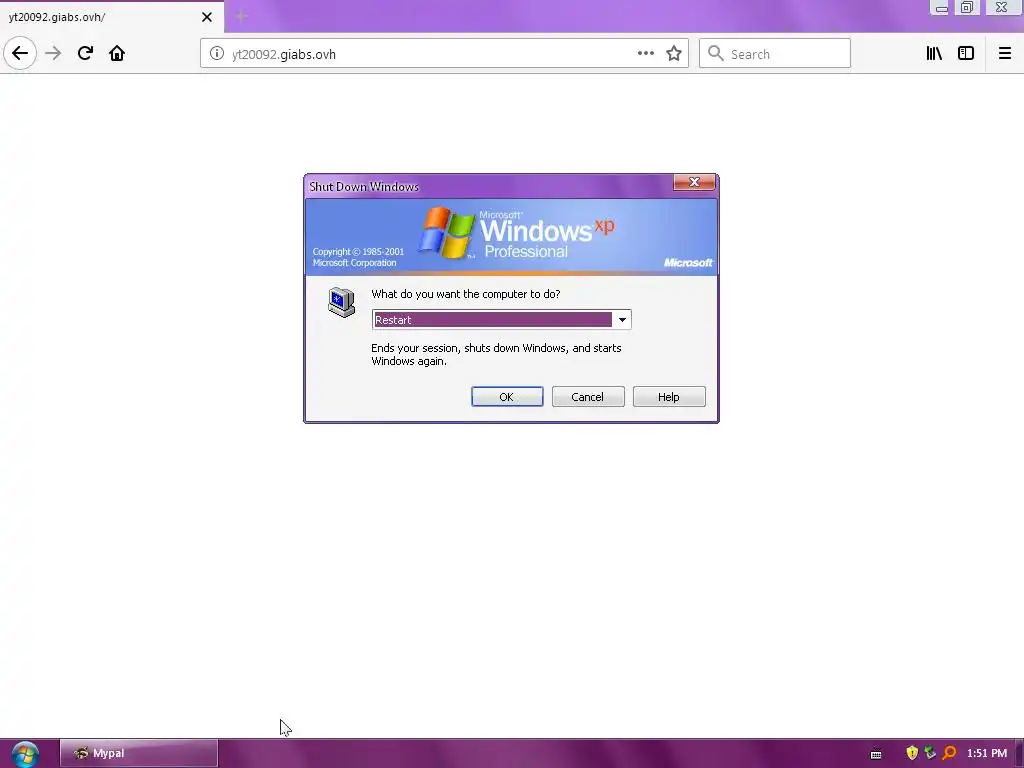Click the Windows XP Professional banner
Screen dimensions: 1024x768
(x=511, y=236)
